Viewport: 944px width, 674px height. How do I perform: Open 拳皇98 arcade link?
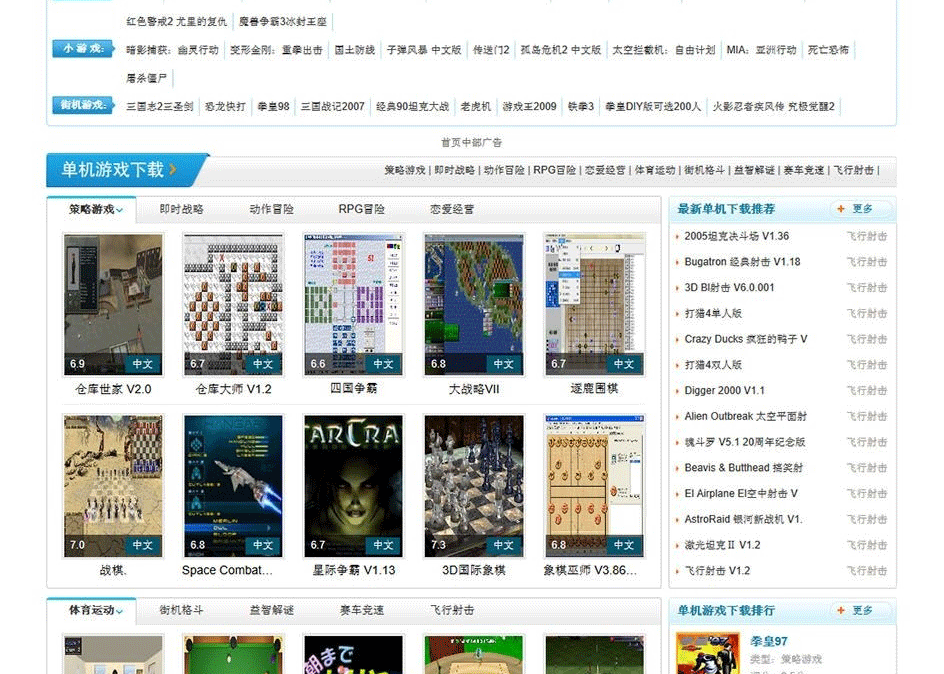click(x=273, y=107)
